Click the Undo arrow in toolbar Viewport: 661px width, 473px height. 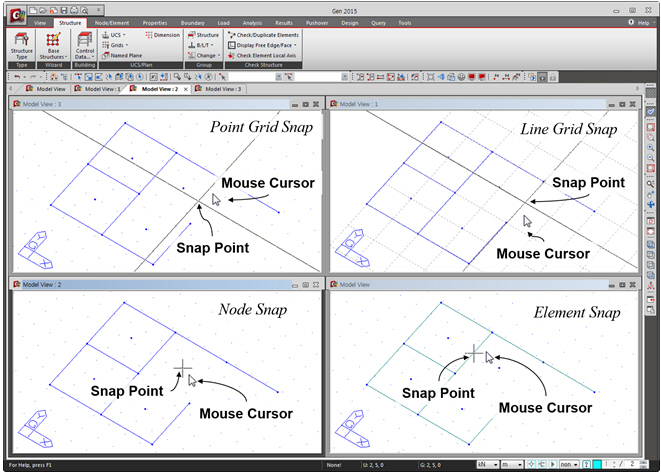[x=17, y=76]
